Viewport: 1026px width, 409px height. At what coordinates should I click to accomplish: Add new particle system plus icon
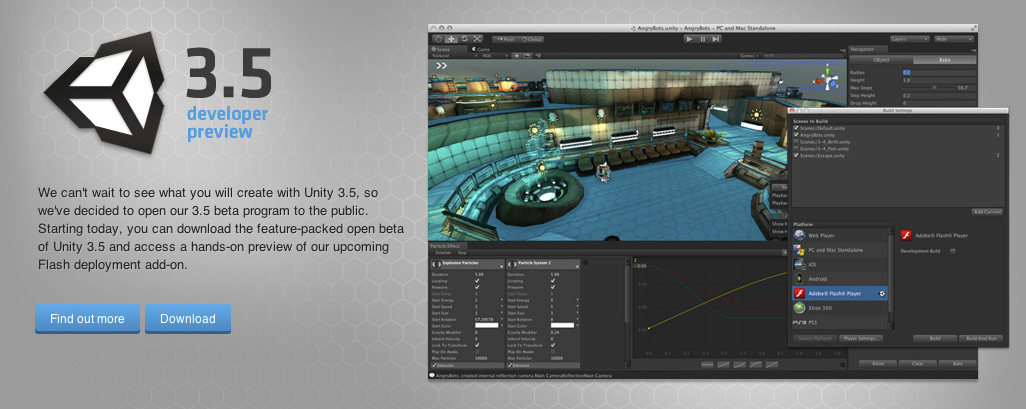pyautogui.click(x=585, y=262)
